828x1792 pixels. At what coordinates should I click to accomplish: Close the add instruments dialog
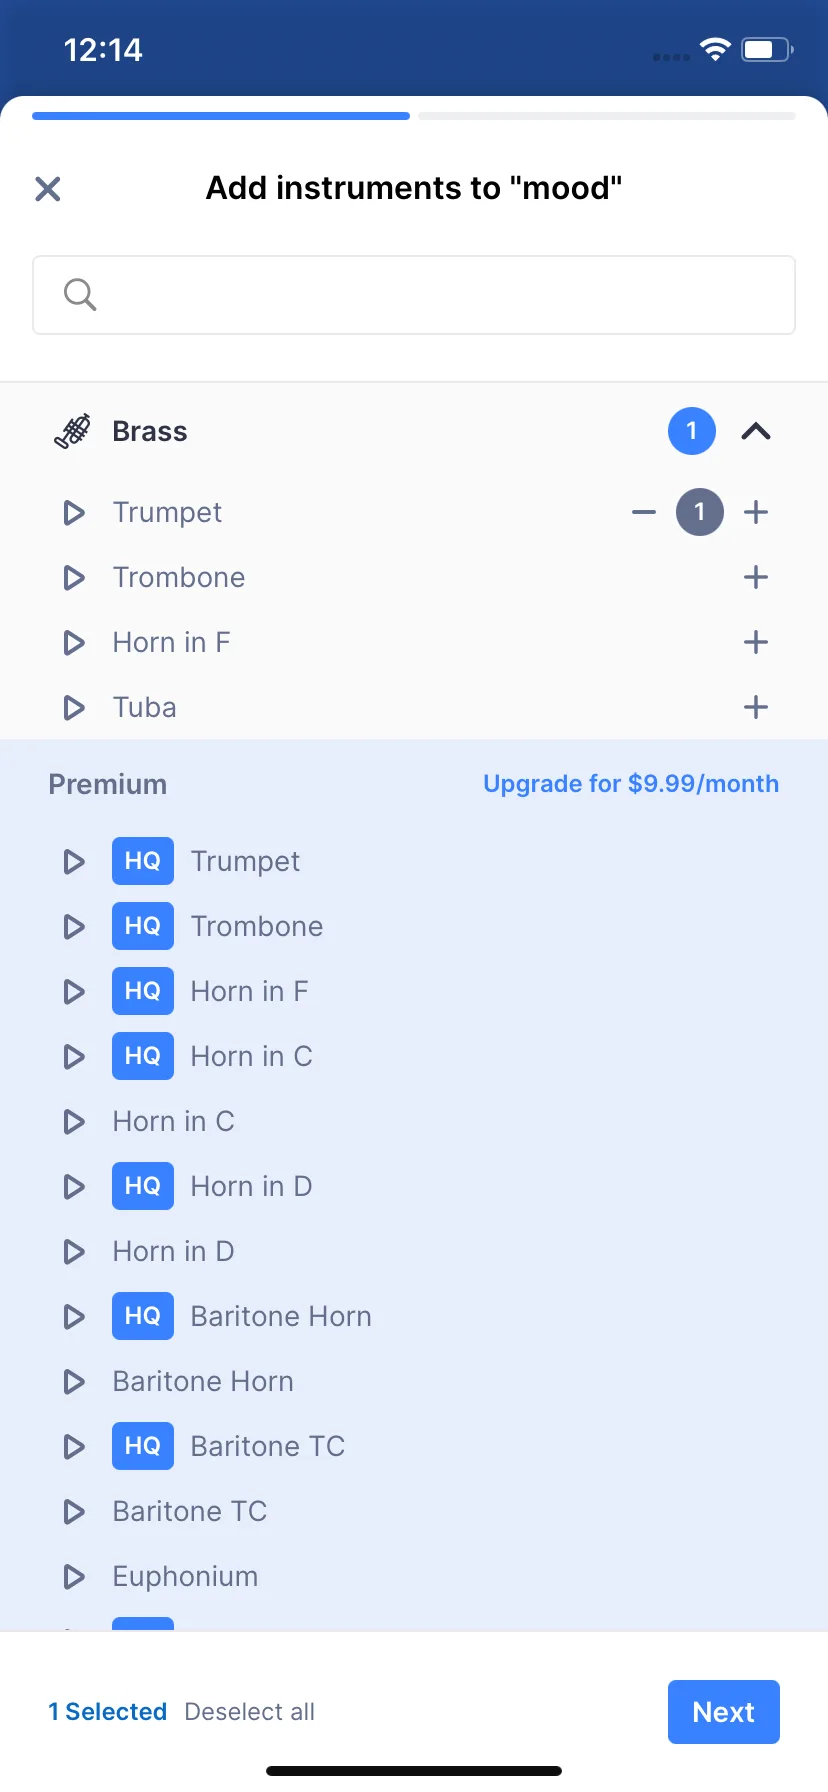click(x=48, y=189)
